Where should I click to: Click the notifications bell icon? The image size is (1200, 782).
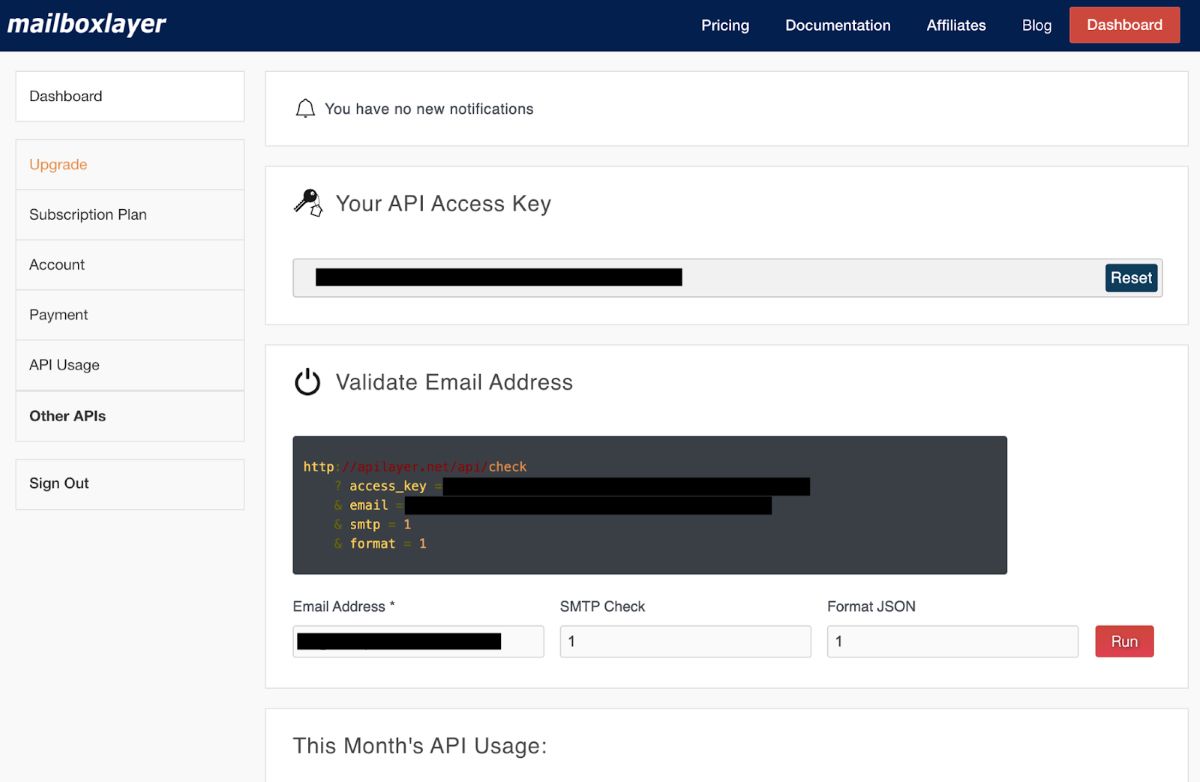tap(306, 108)
